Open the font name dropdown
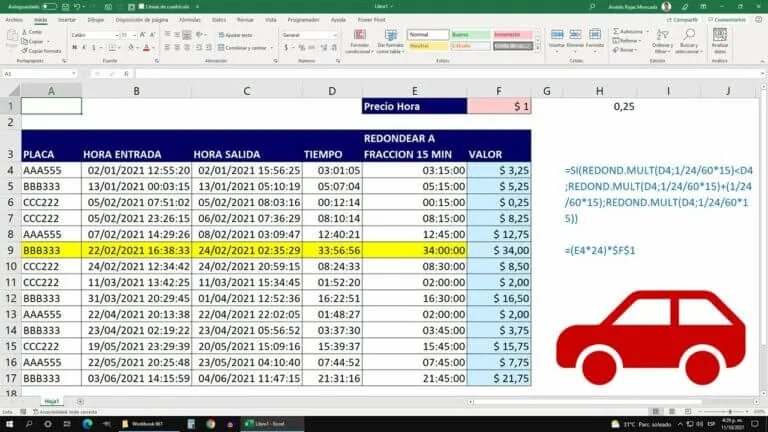This screenshot has height=432, width=768. 117,35
